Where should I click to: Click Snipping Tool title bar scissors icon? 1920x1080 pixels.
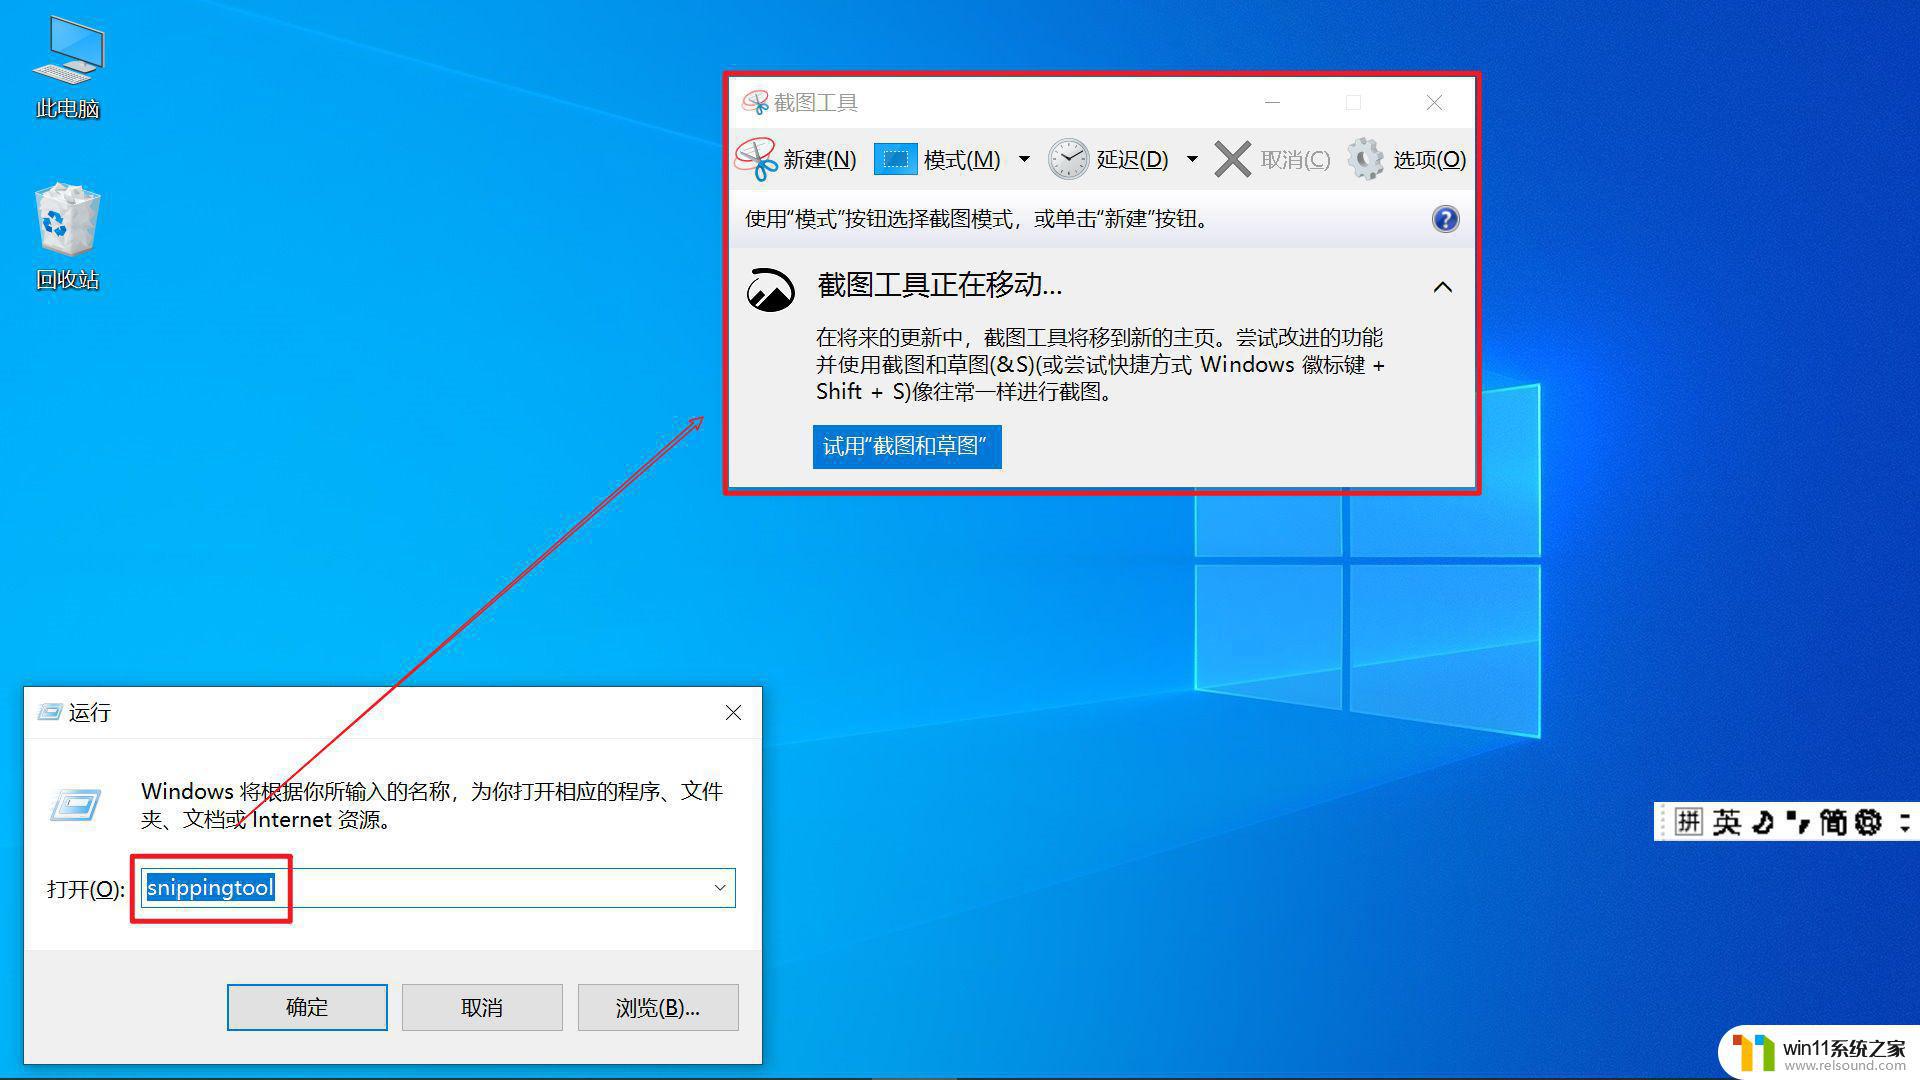(755, 102)
